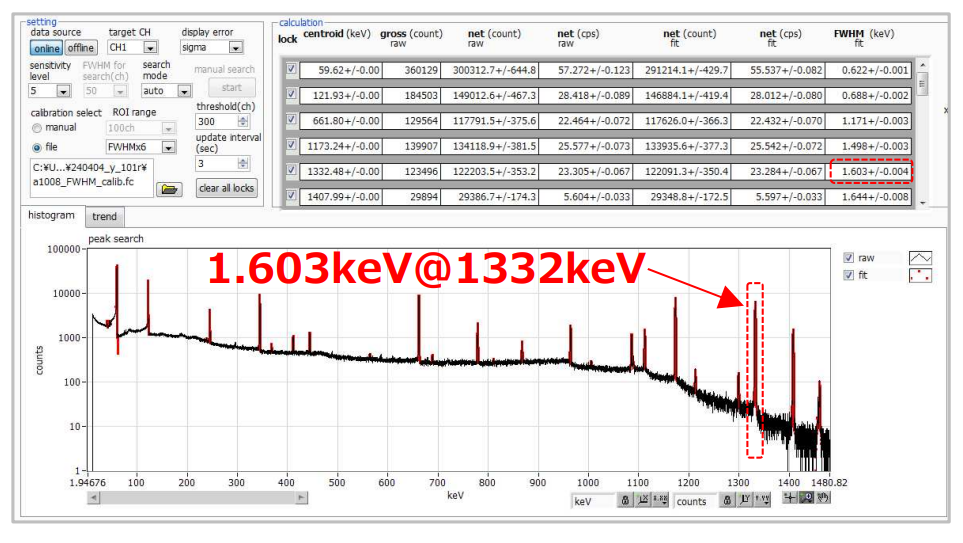Switch to the trend tab
The image size is (963, 543).
(104, 216)
